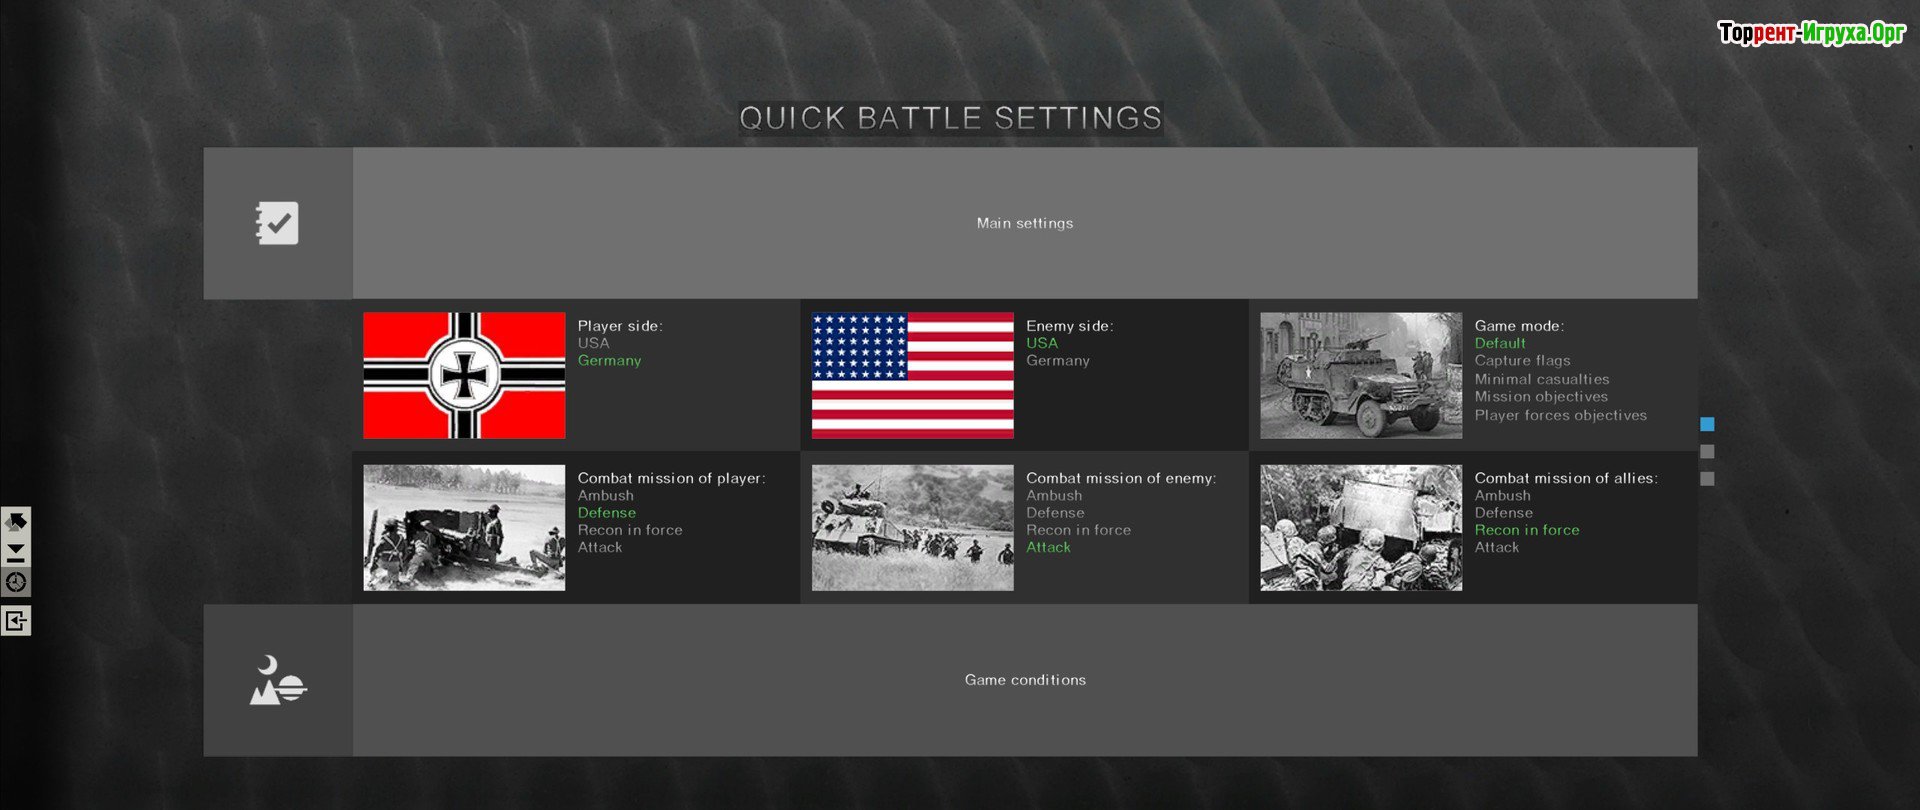Viewport: 1920px width, 810px height.
Task: Click the clock crosshair icon in left sidebar
Action: (x=16, y=582)
